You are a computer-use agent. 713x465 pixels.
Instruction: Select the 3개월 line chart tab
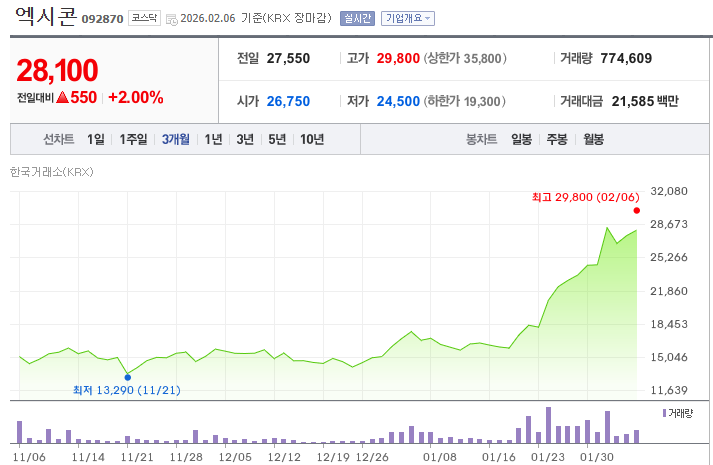click(x=176, y=139)
